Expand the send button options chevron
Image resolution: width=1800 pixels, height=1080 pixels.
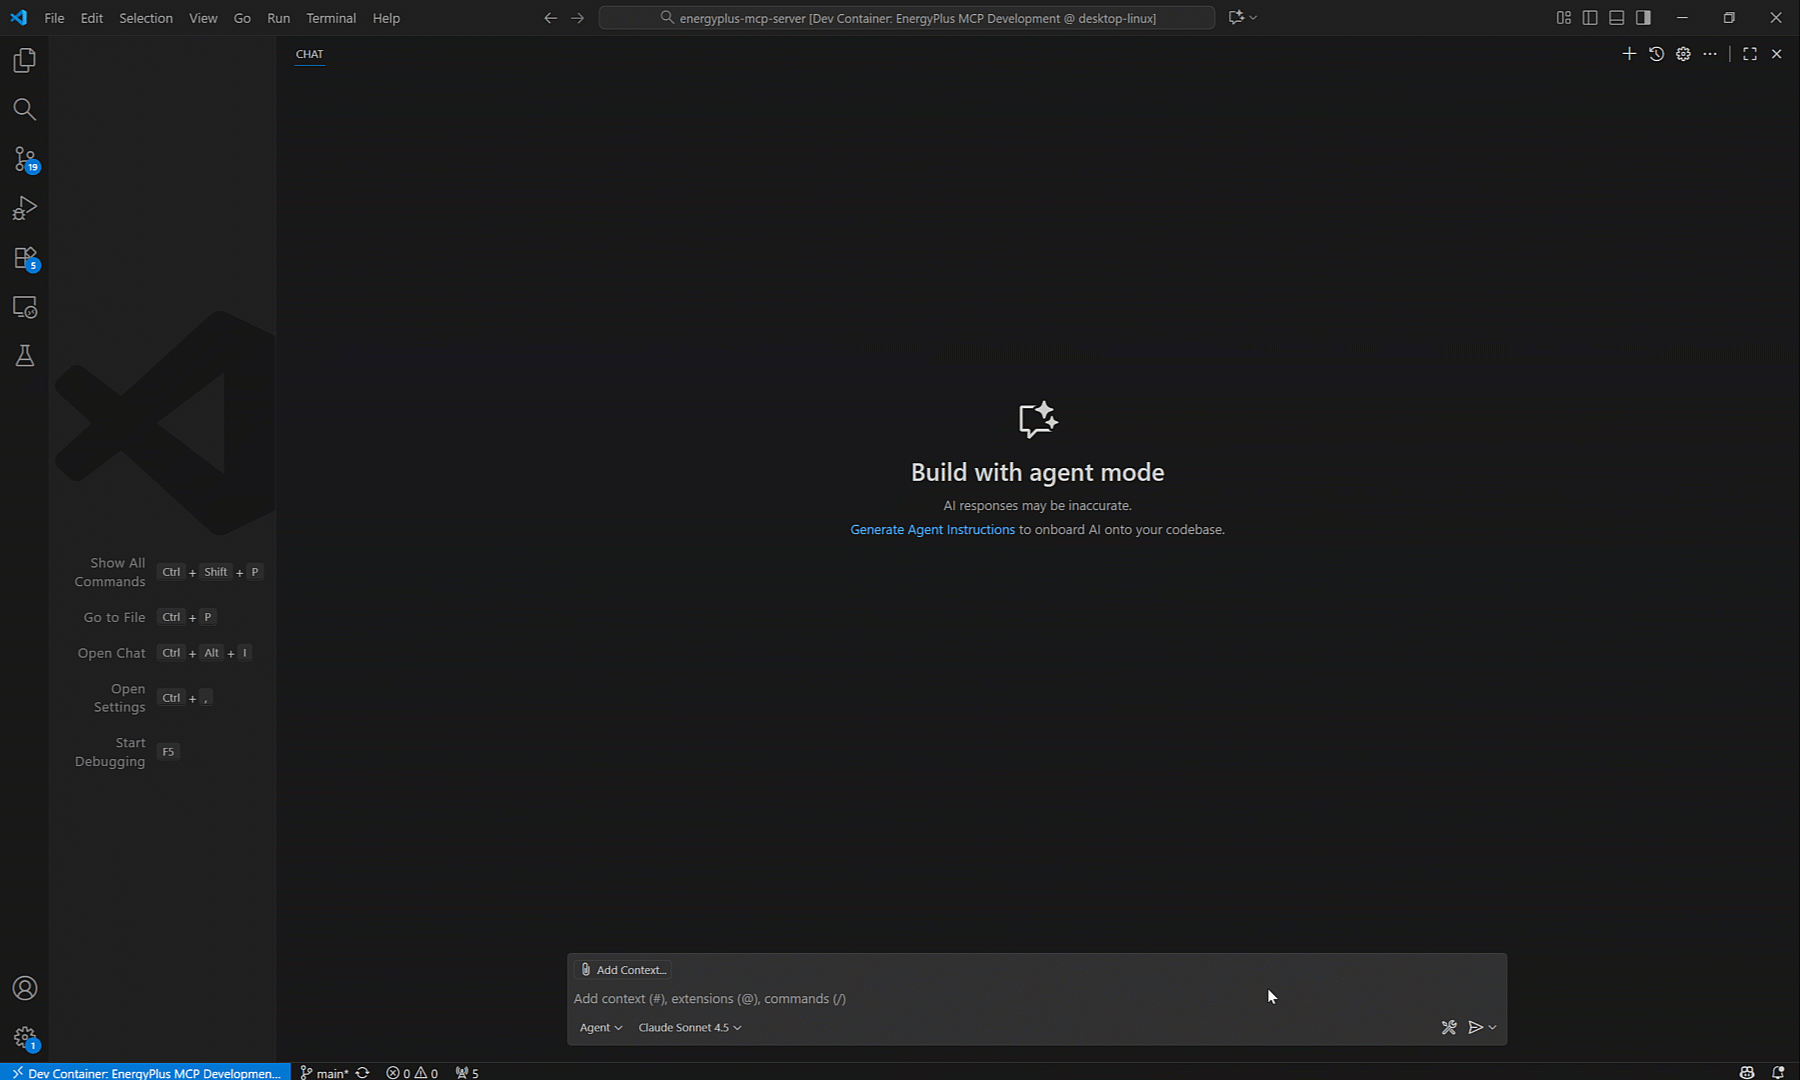click(1493, 1027)
